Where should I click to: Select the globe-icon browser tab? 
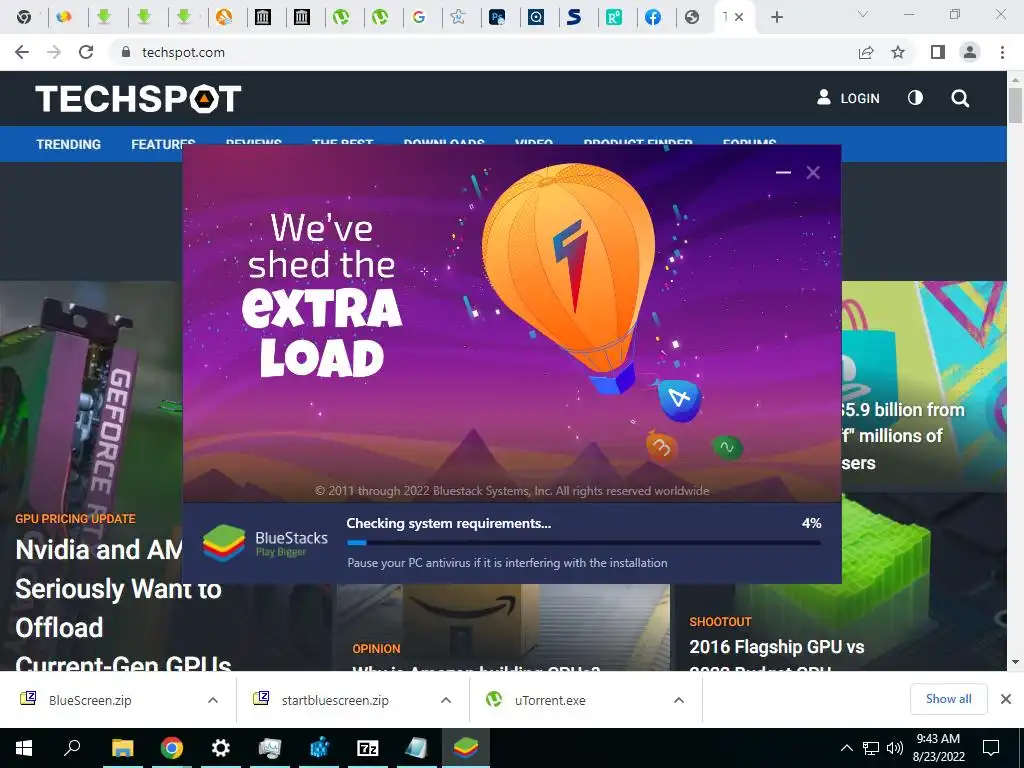[x=692, y=17]
